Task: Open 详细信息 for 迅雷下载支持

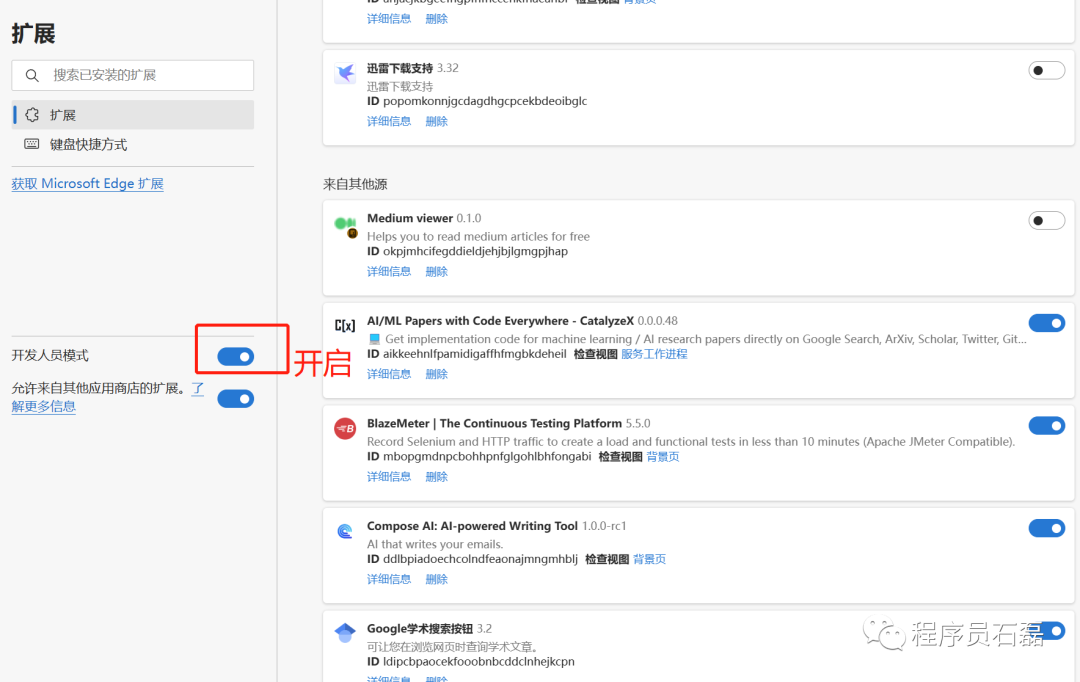Action: click(x=388, y=121)
